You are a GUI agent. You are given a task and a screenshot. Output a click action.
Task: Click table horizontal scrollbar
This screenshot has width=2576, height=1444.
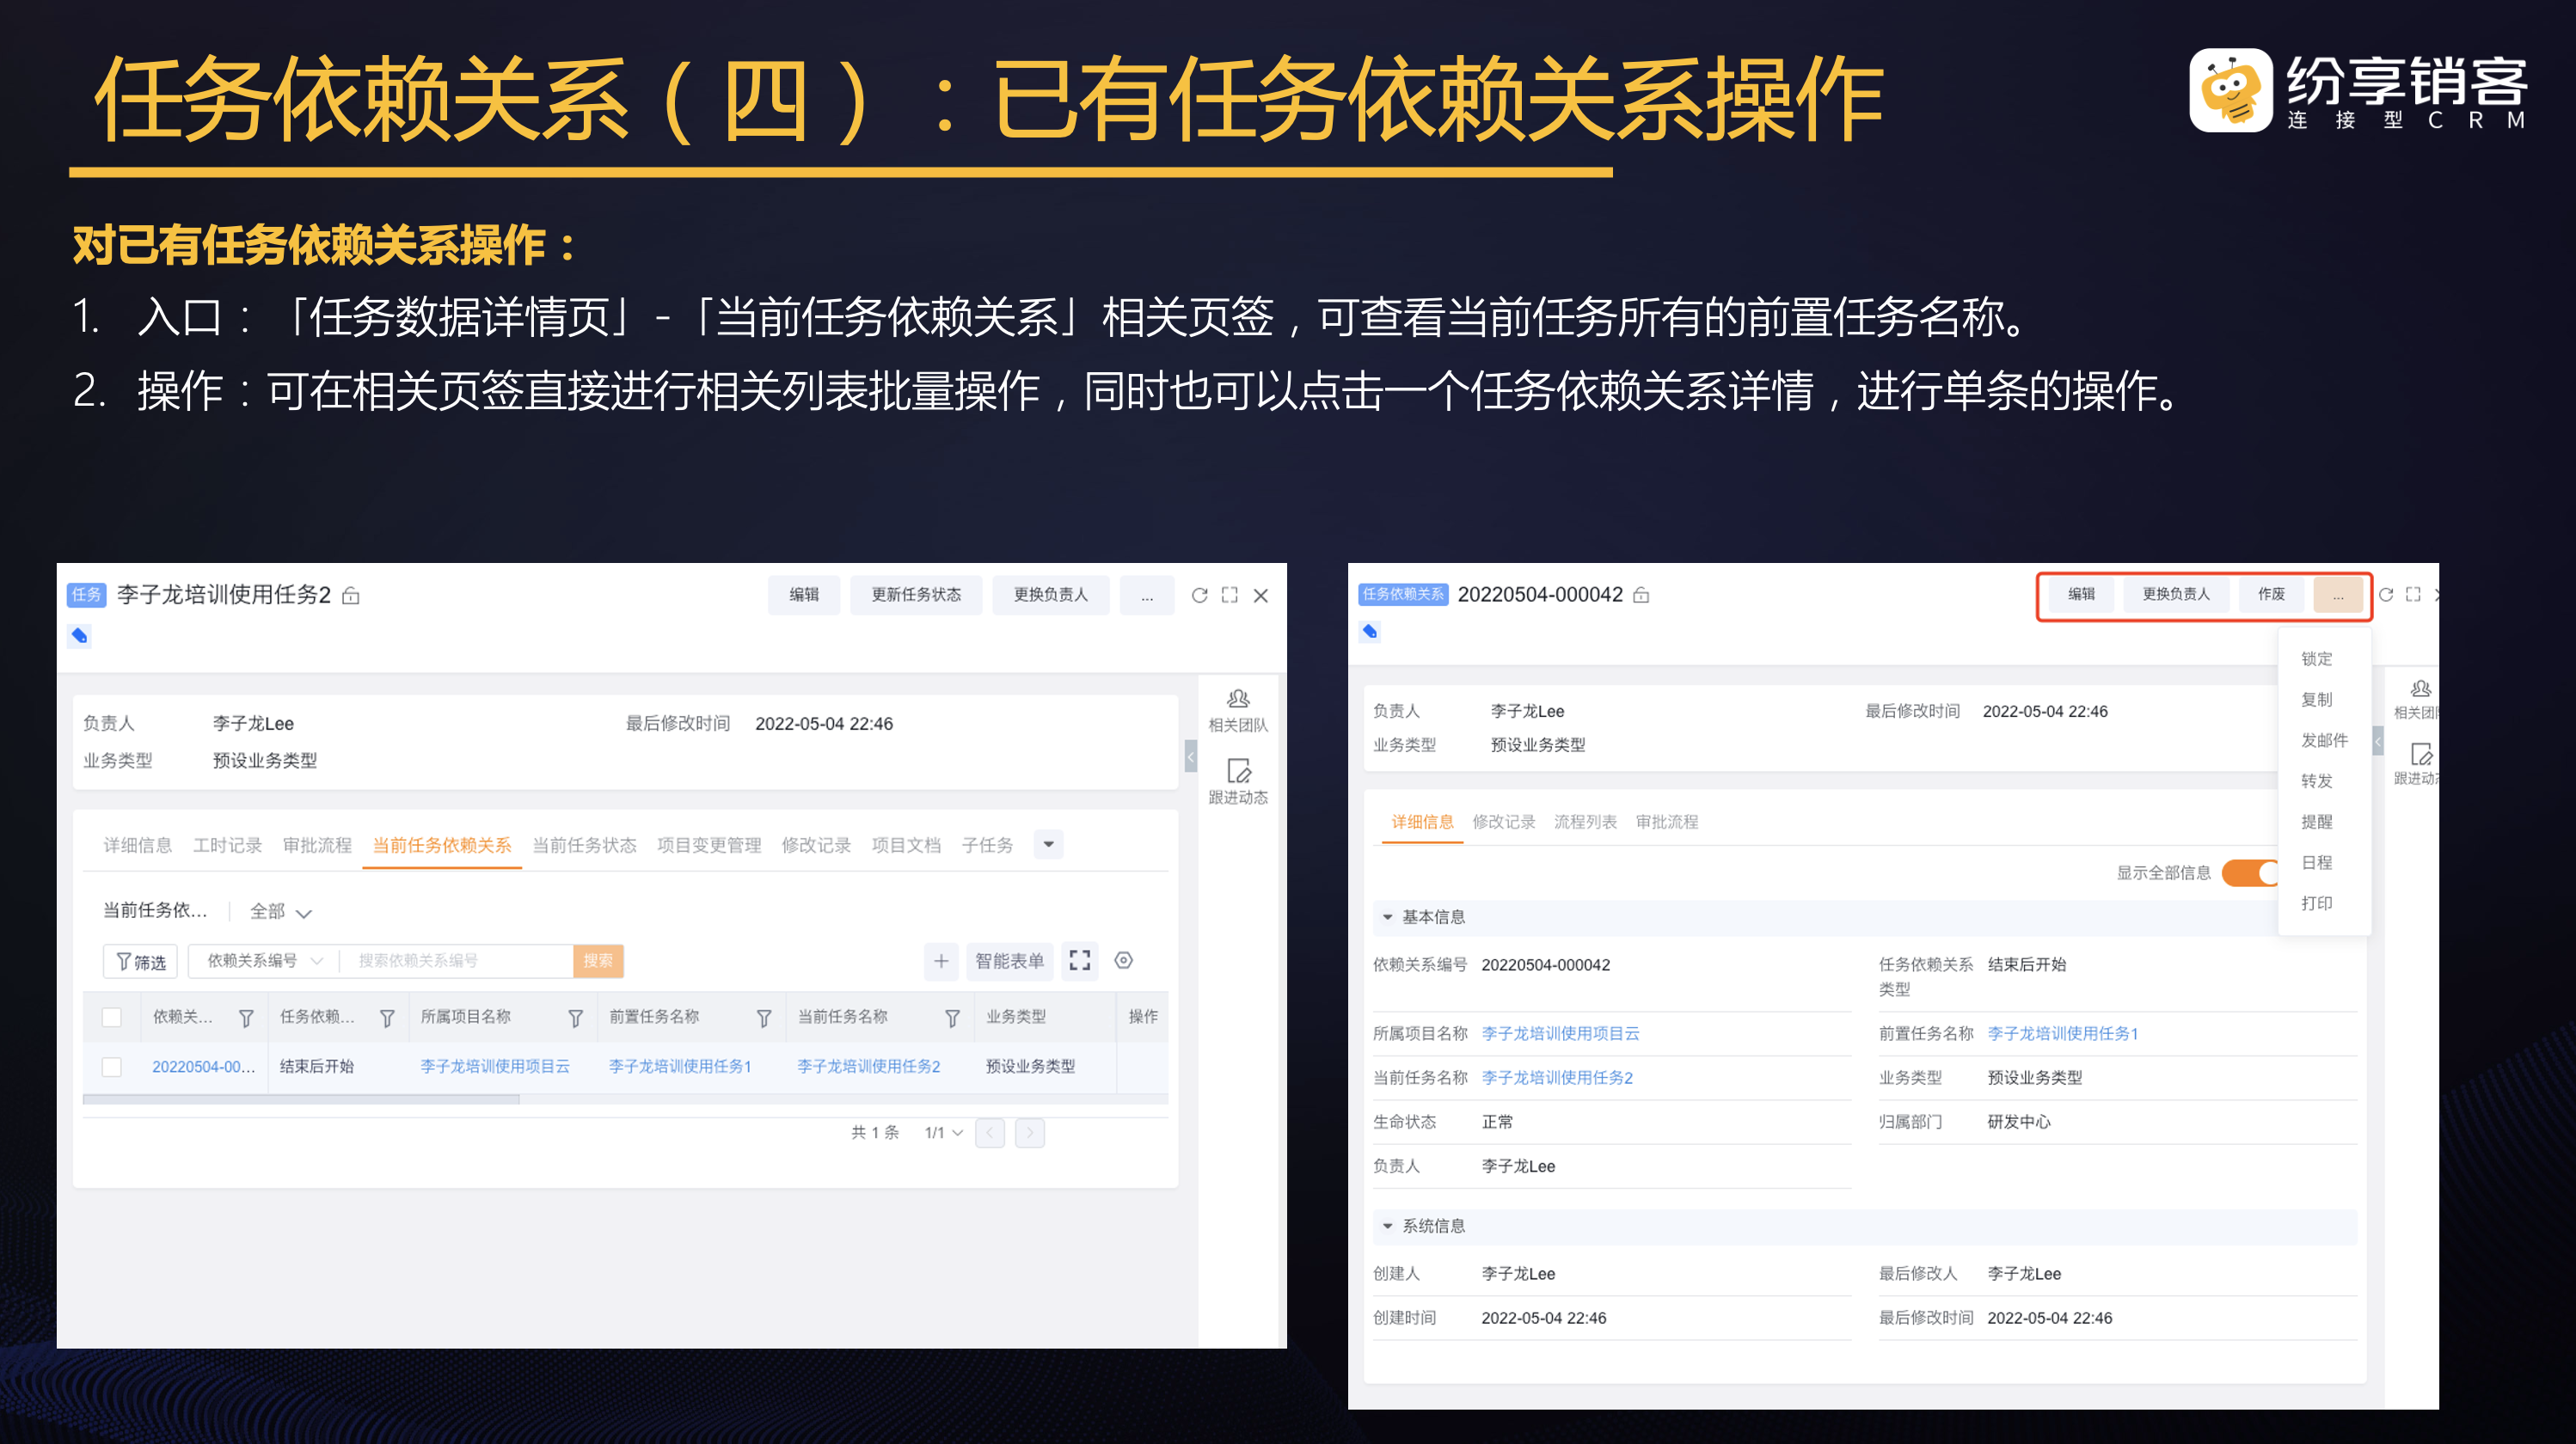click(302, 1100)
